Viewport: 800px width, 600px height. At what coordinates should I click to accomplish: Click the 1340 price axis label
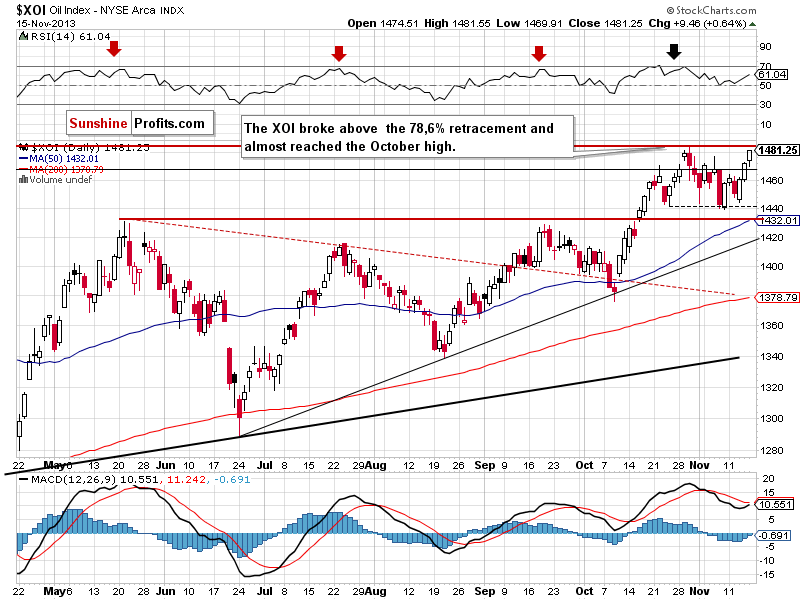coord(770,357)
